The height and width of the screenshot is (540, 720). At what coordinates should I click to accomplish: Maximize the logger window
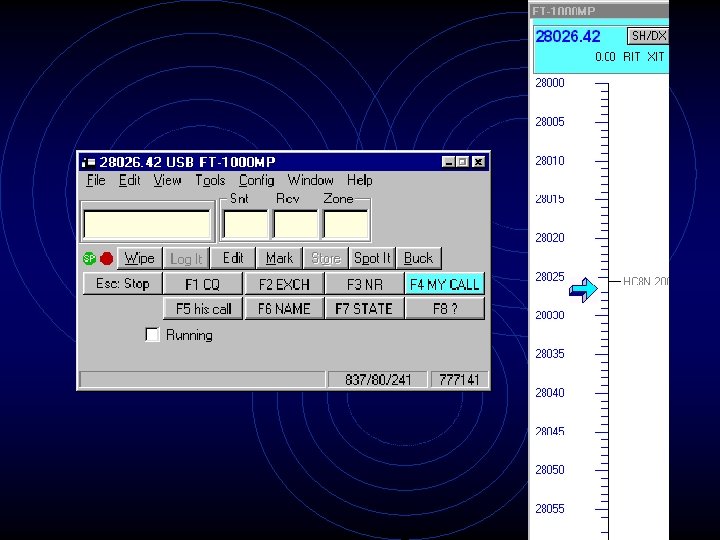point(462,162)
